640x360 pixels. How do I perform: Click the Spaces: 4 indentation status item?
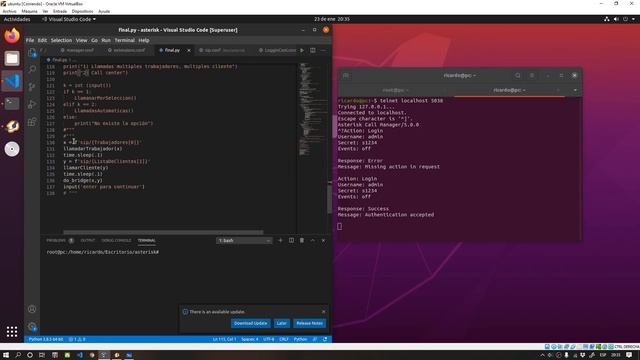pyautogui.click(x=249, y=339)
